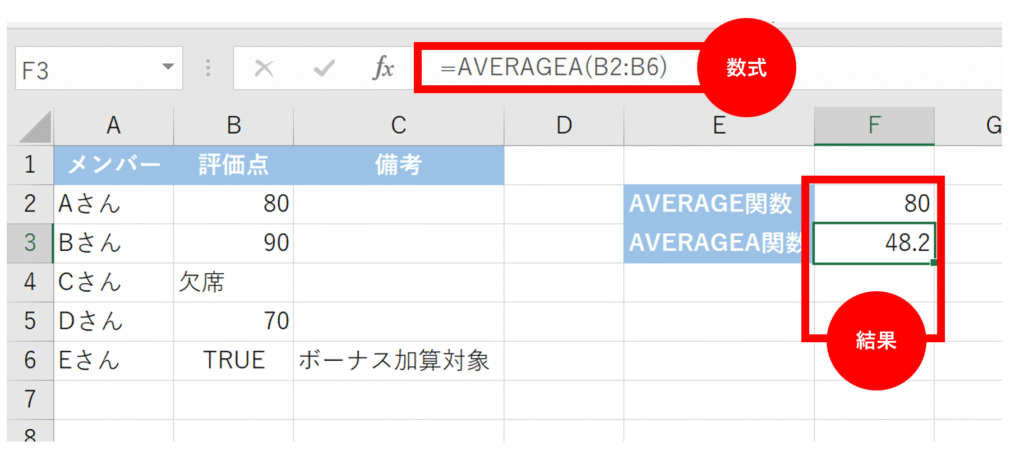Select cell B4 containing 欠席
The height and width of the screenshot is (464, 1024).
pos(233,282)
